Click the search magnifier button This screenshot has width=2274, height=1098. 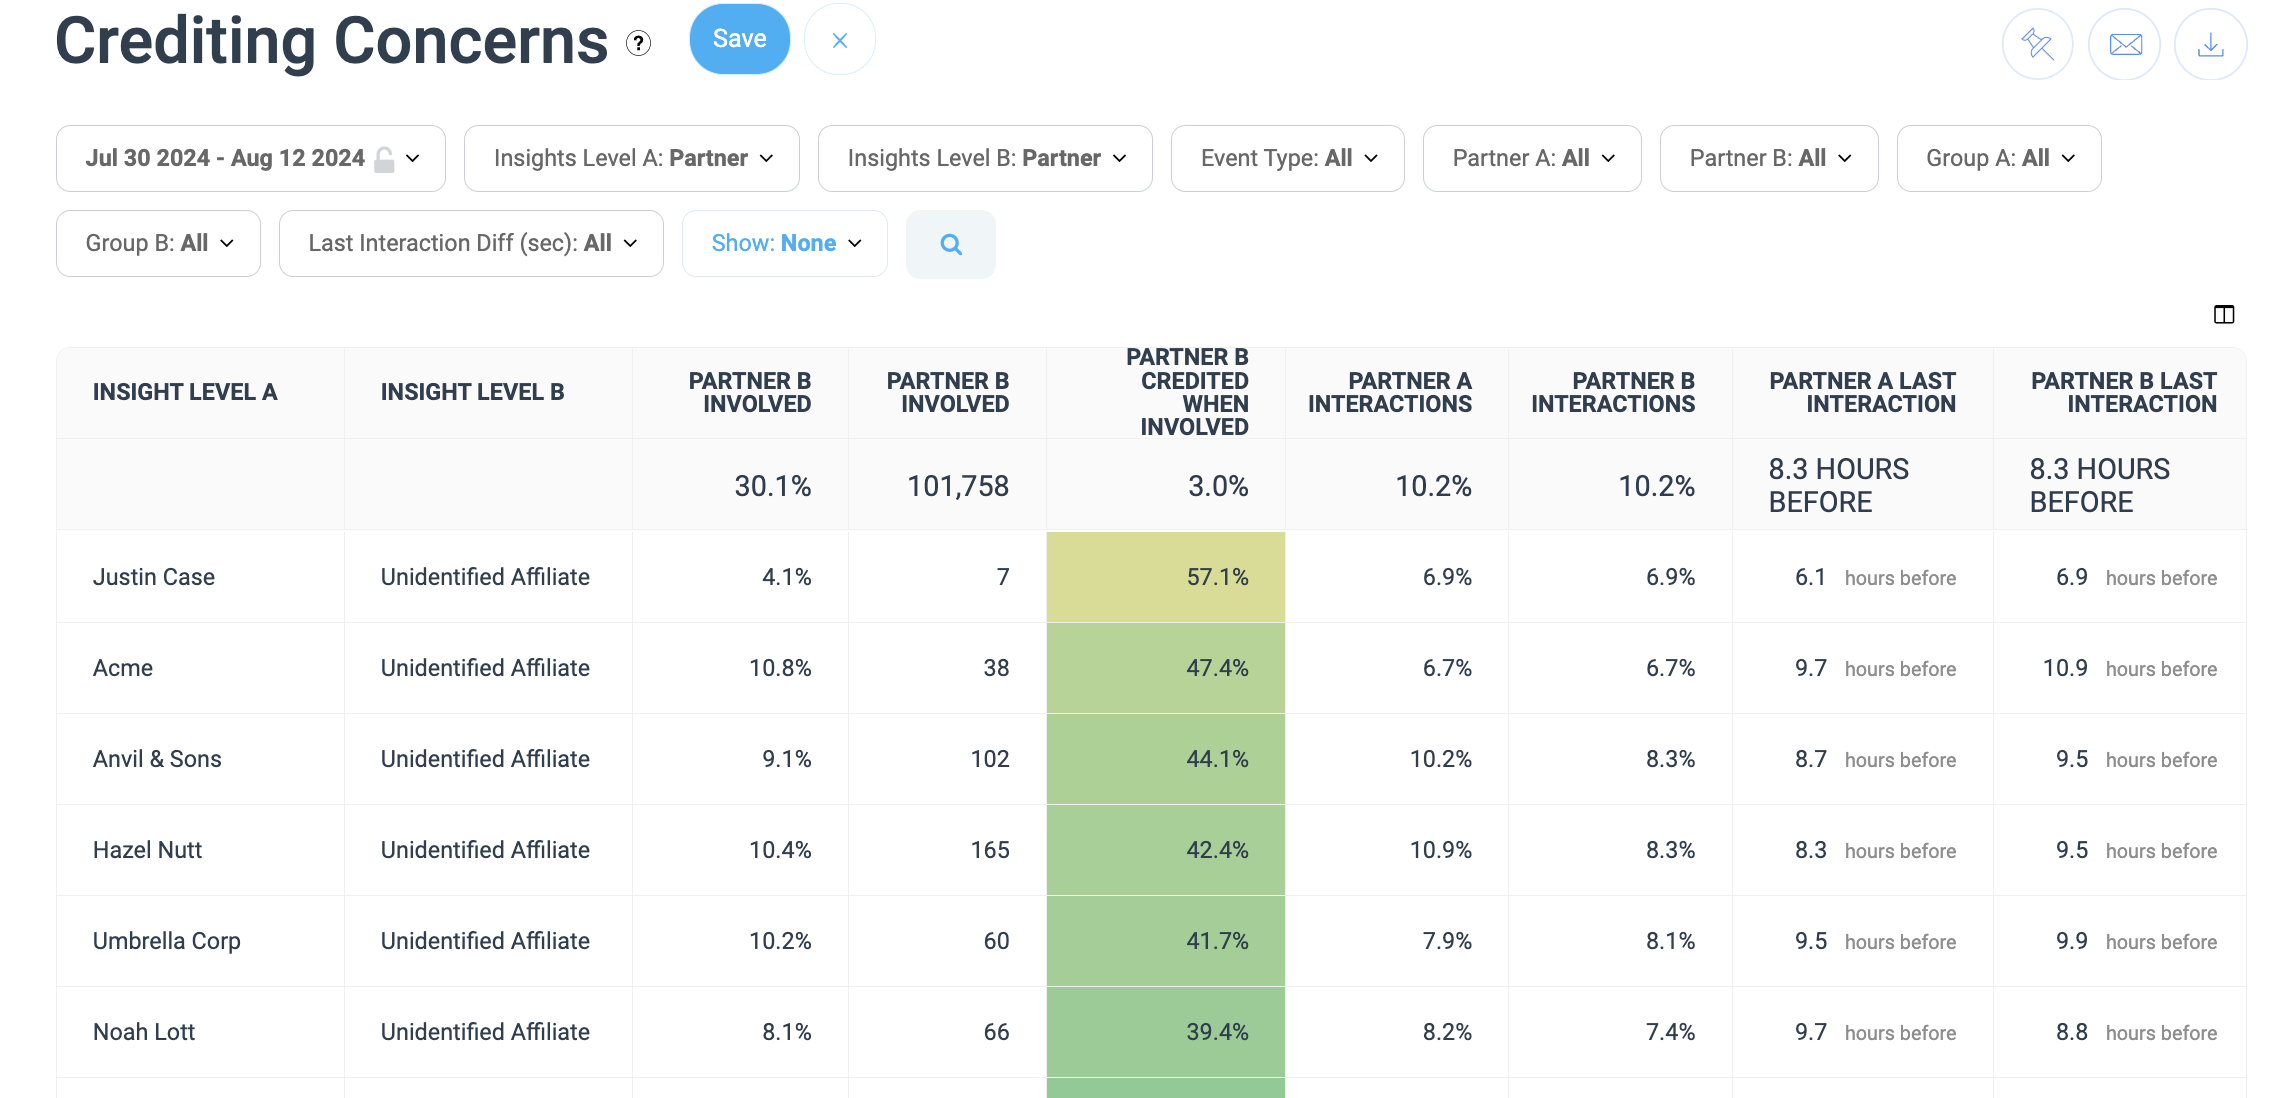pyautogui.click(x=951, y=244)
